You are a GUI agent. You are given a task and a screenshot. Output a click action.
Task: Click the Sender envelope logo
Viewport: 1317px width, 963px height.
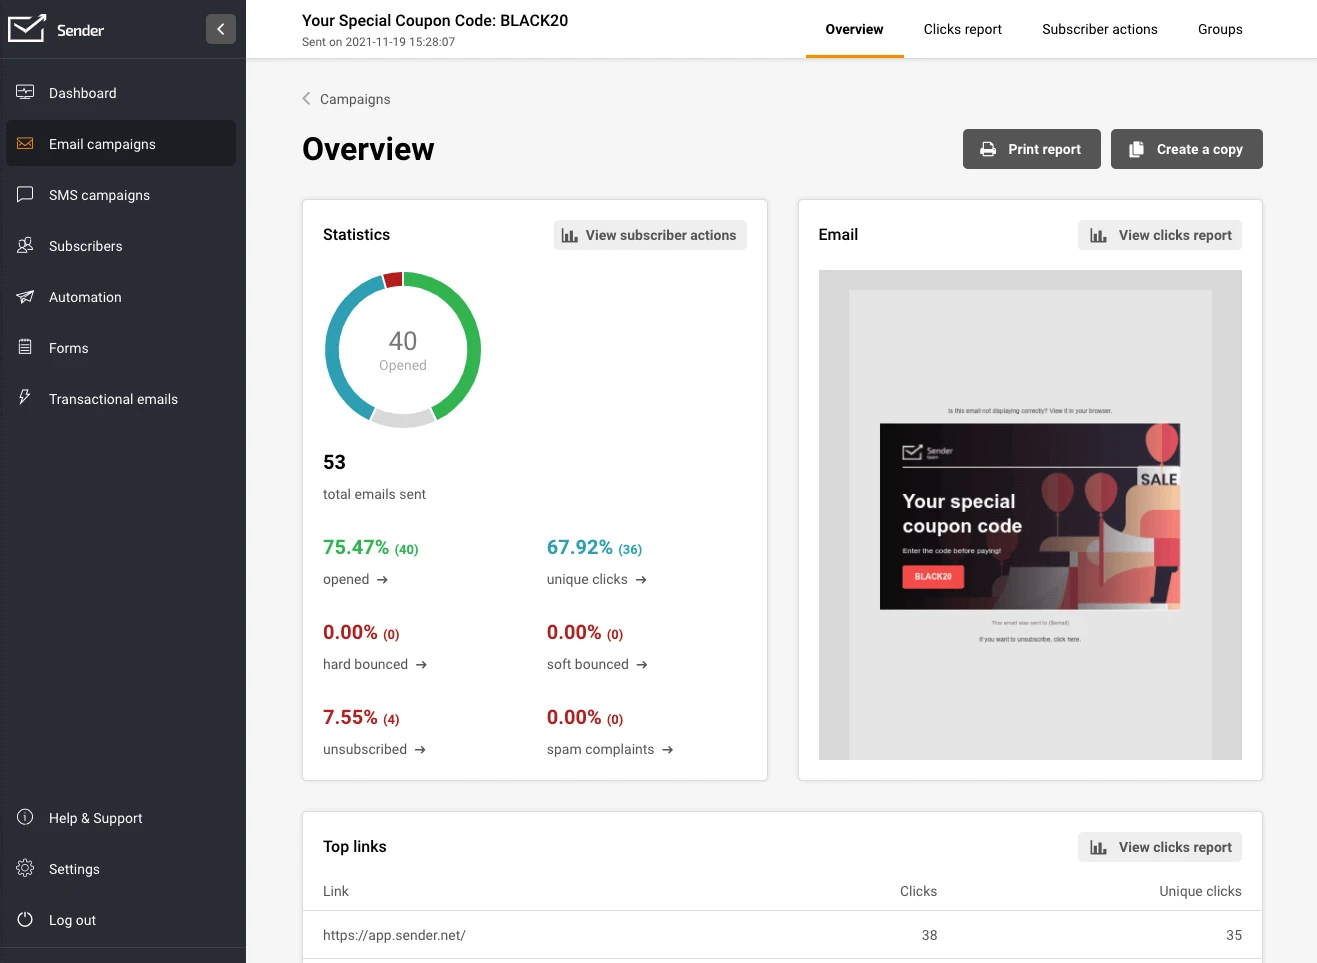point(27,29)
